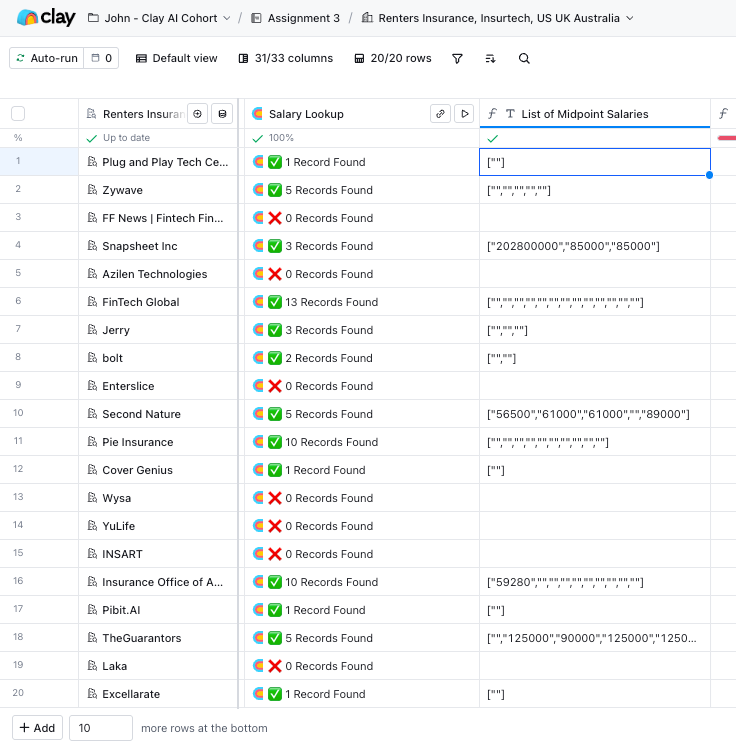The image size is (736, 753).
Task: Click the Azilen Technologies company cell
Action: pos(158,274)
